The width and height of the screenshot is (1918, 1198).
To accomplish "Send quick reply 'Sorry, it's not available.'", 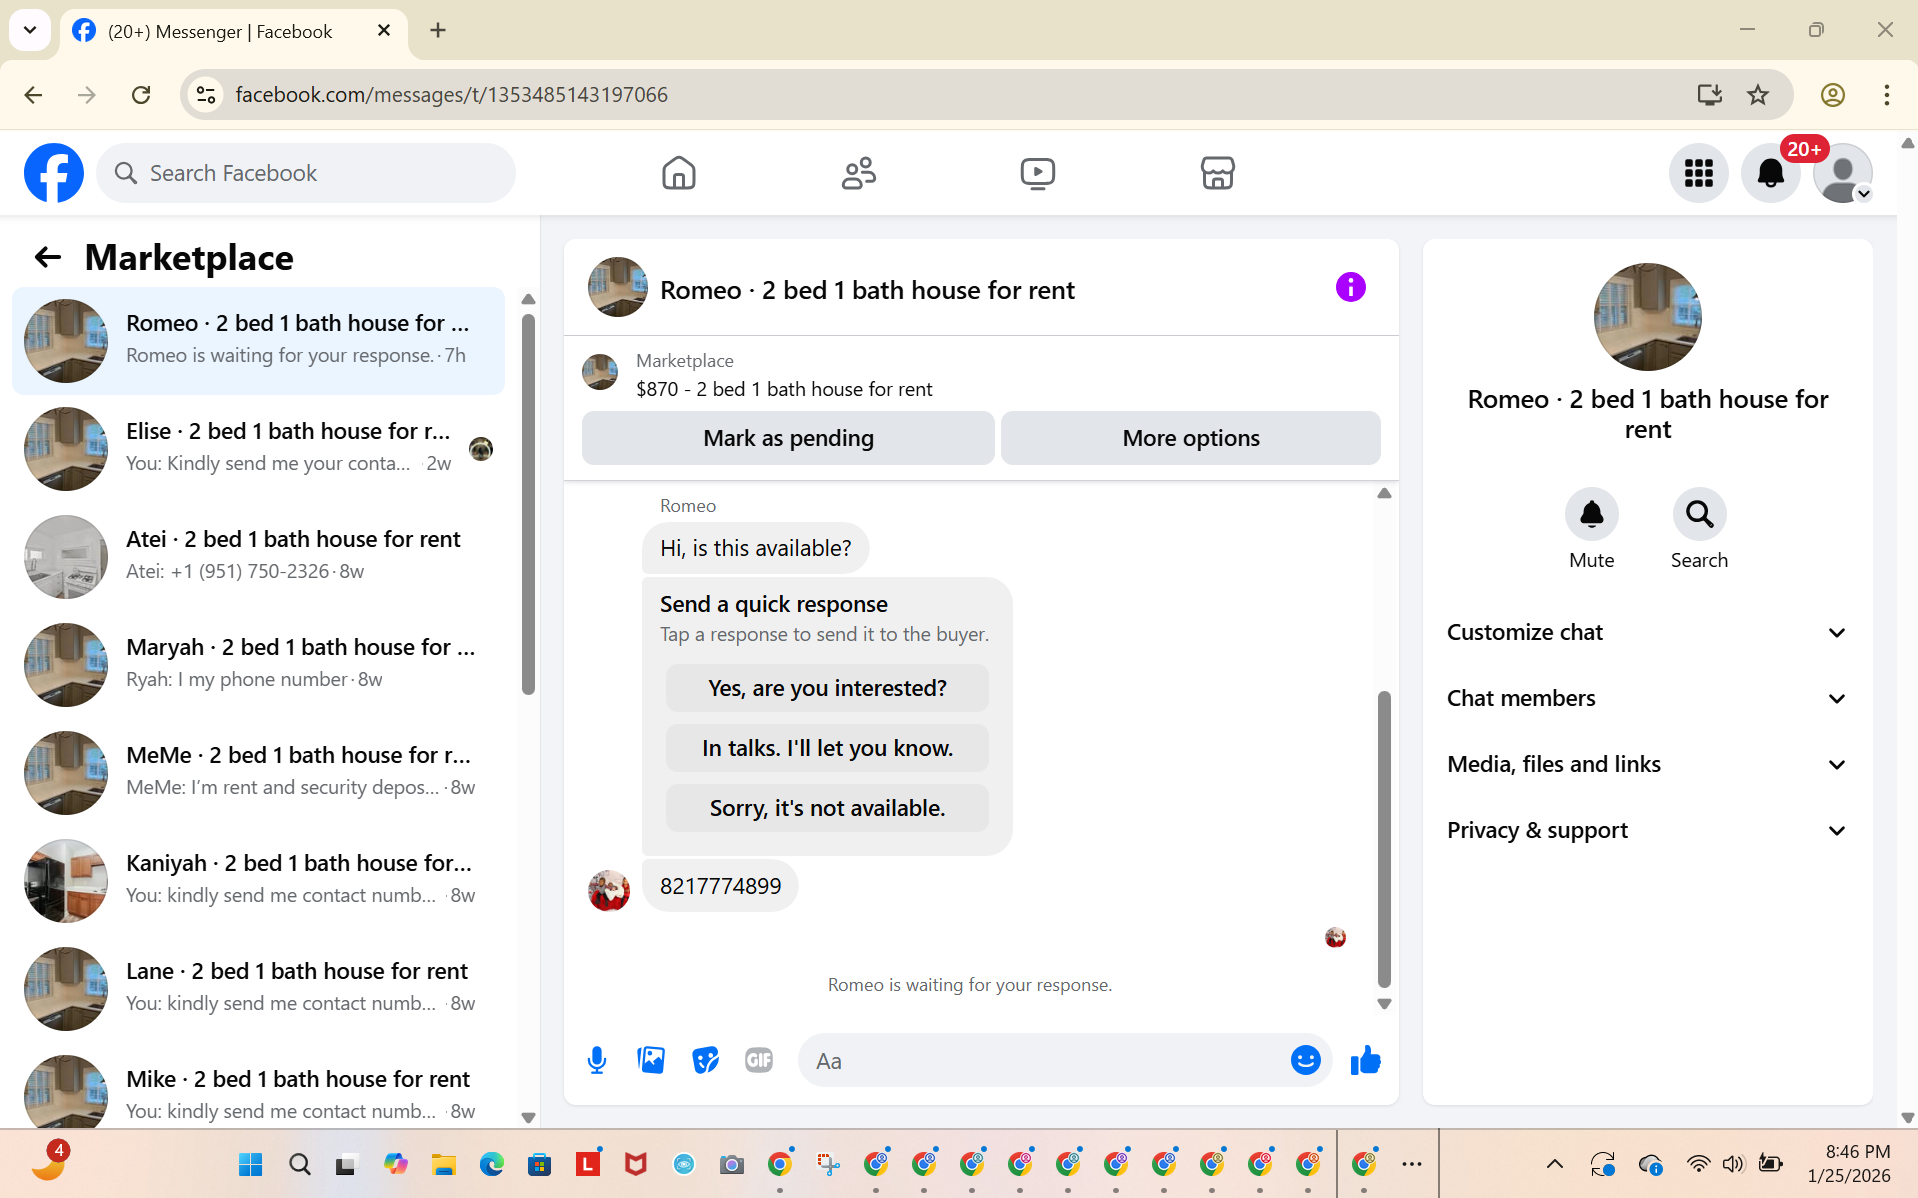I will point(827,808).
